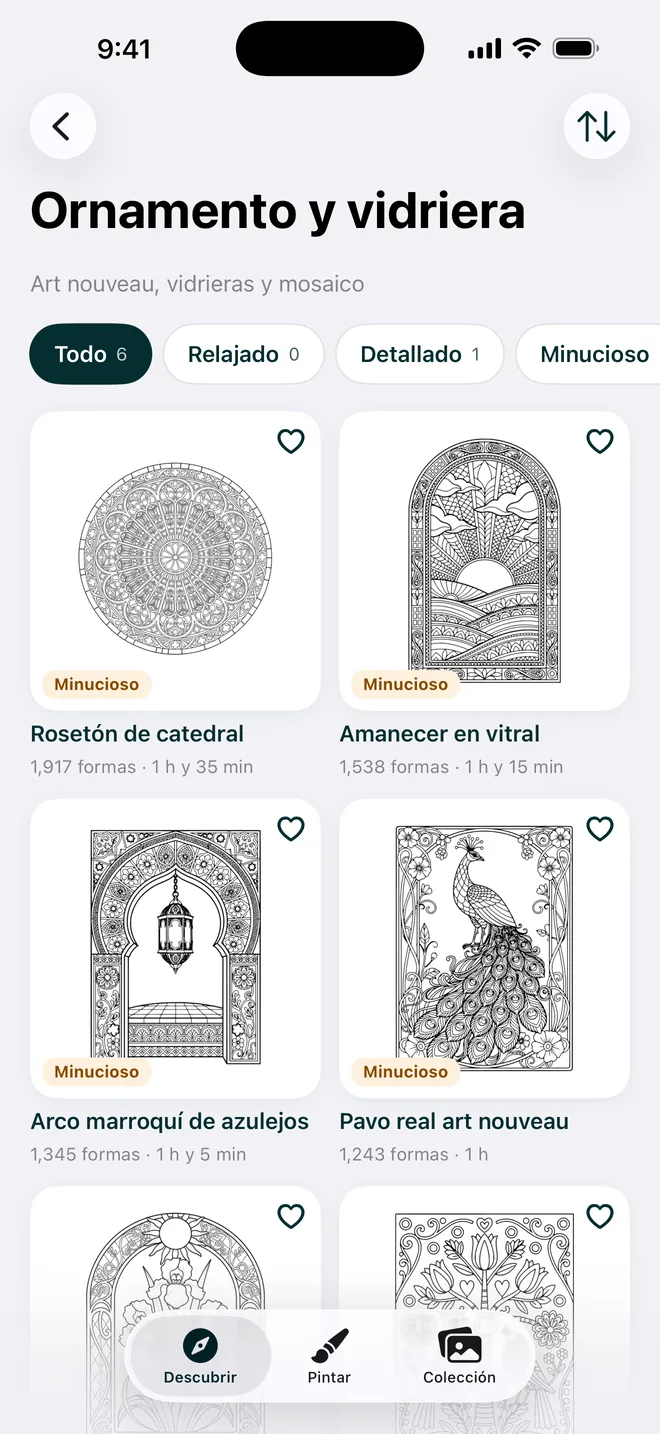Filter by Relajado difficulty
The height and width of the screenshot is (1434, 660).
244,354
